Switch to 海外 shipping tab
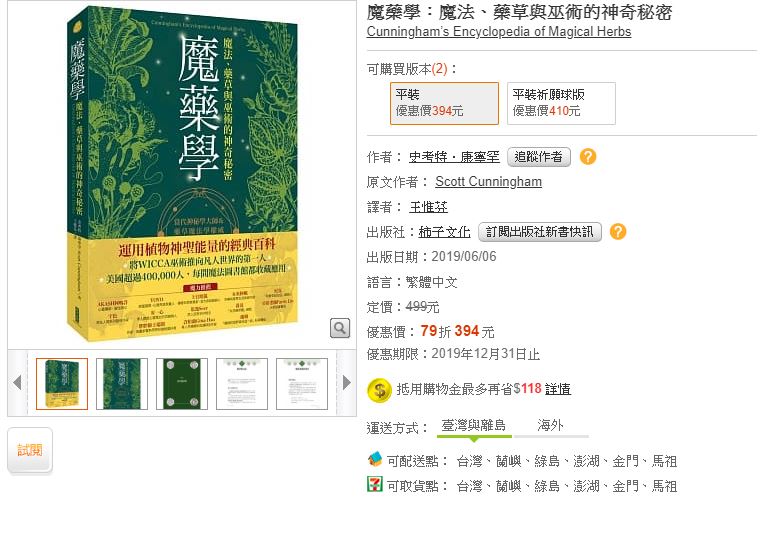This screenshot has height=538, width=763. click(550, 426)
